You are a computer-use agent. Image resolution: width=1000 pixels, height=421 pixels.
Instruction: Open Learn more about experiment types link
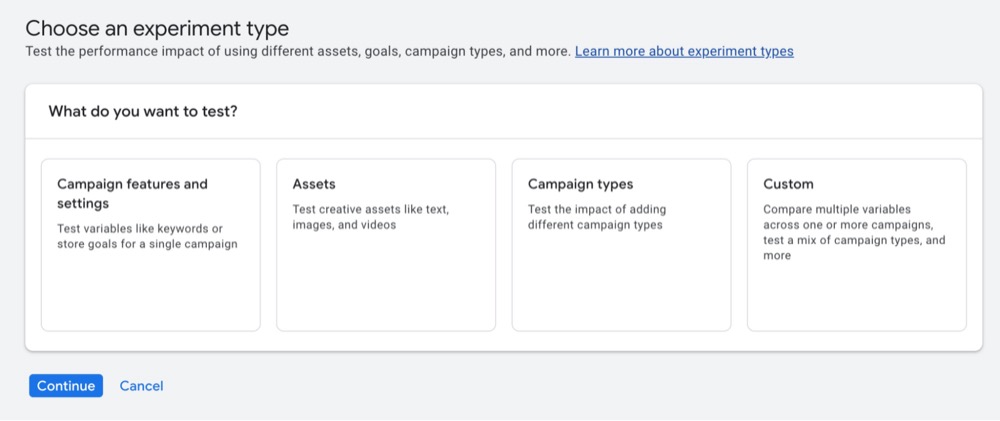(x=684, y=51)
